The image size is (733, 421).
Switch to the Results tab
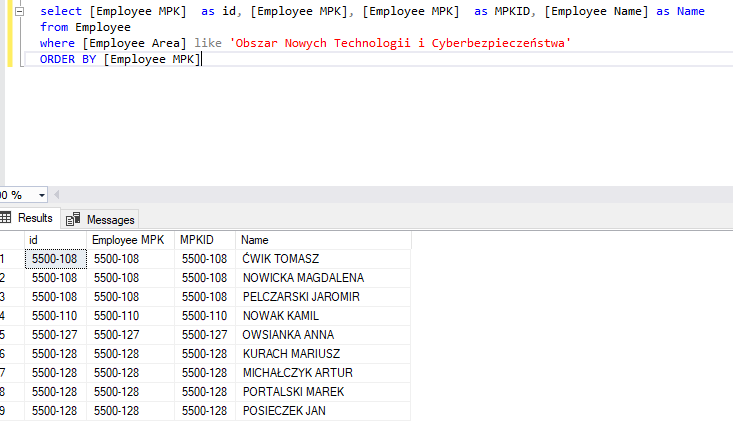tap(30, 218)
